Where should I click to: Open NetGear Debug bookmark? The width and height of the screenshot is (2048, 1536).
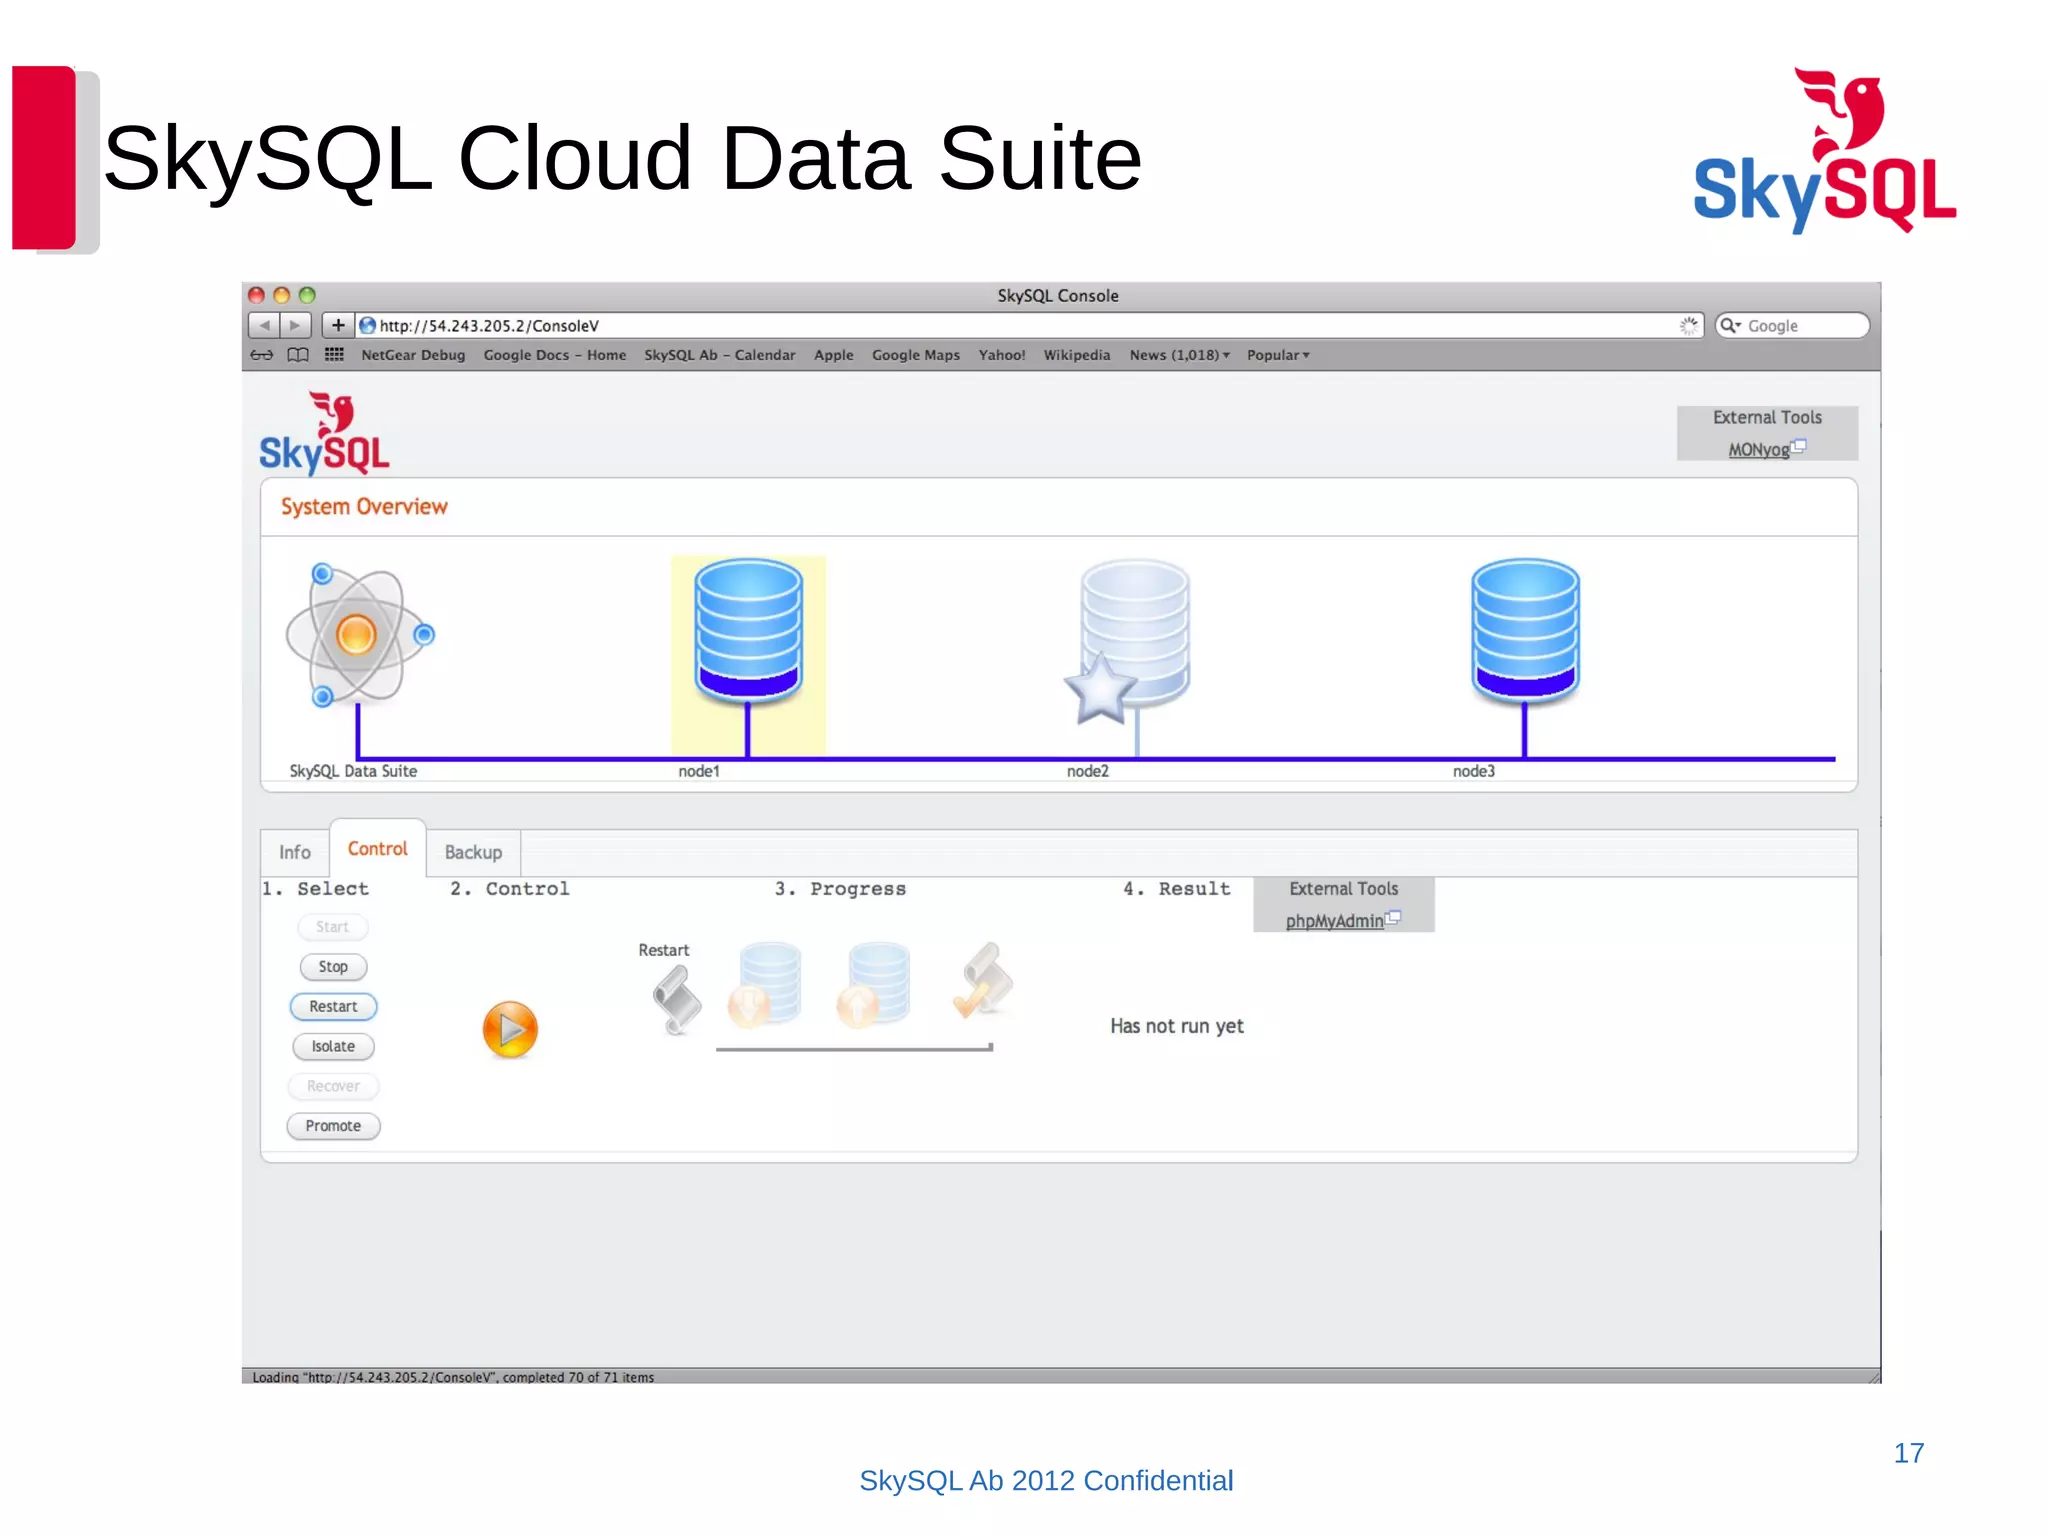(413, 355)
